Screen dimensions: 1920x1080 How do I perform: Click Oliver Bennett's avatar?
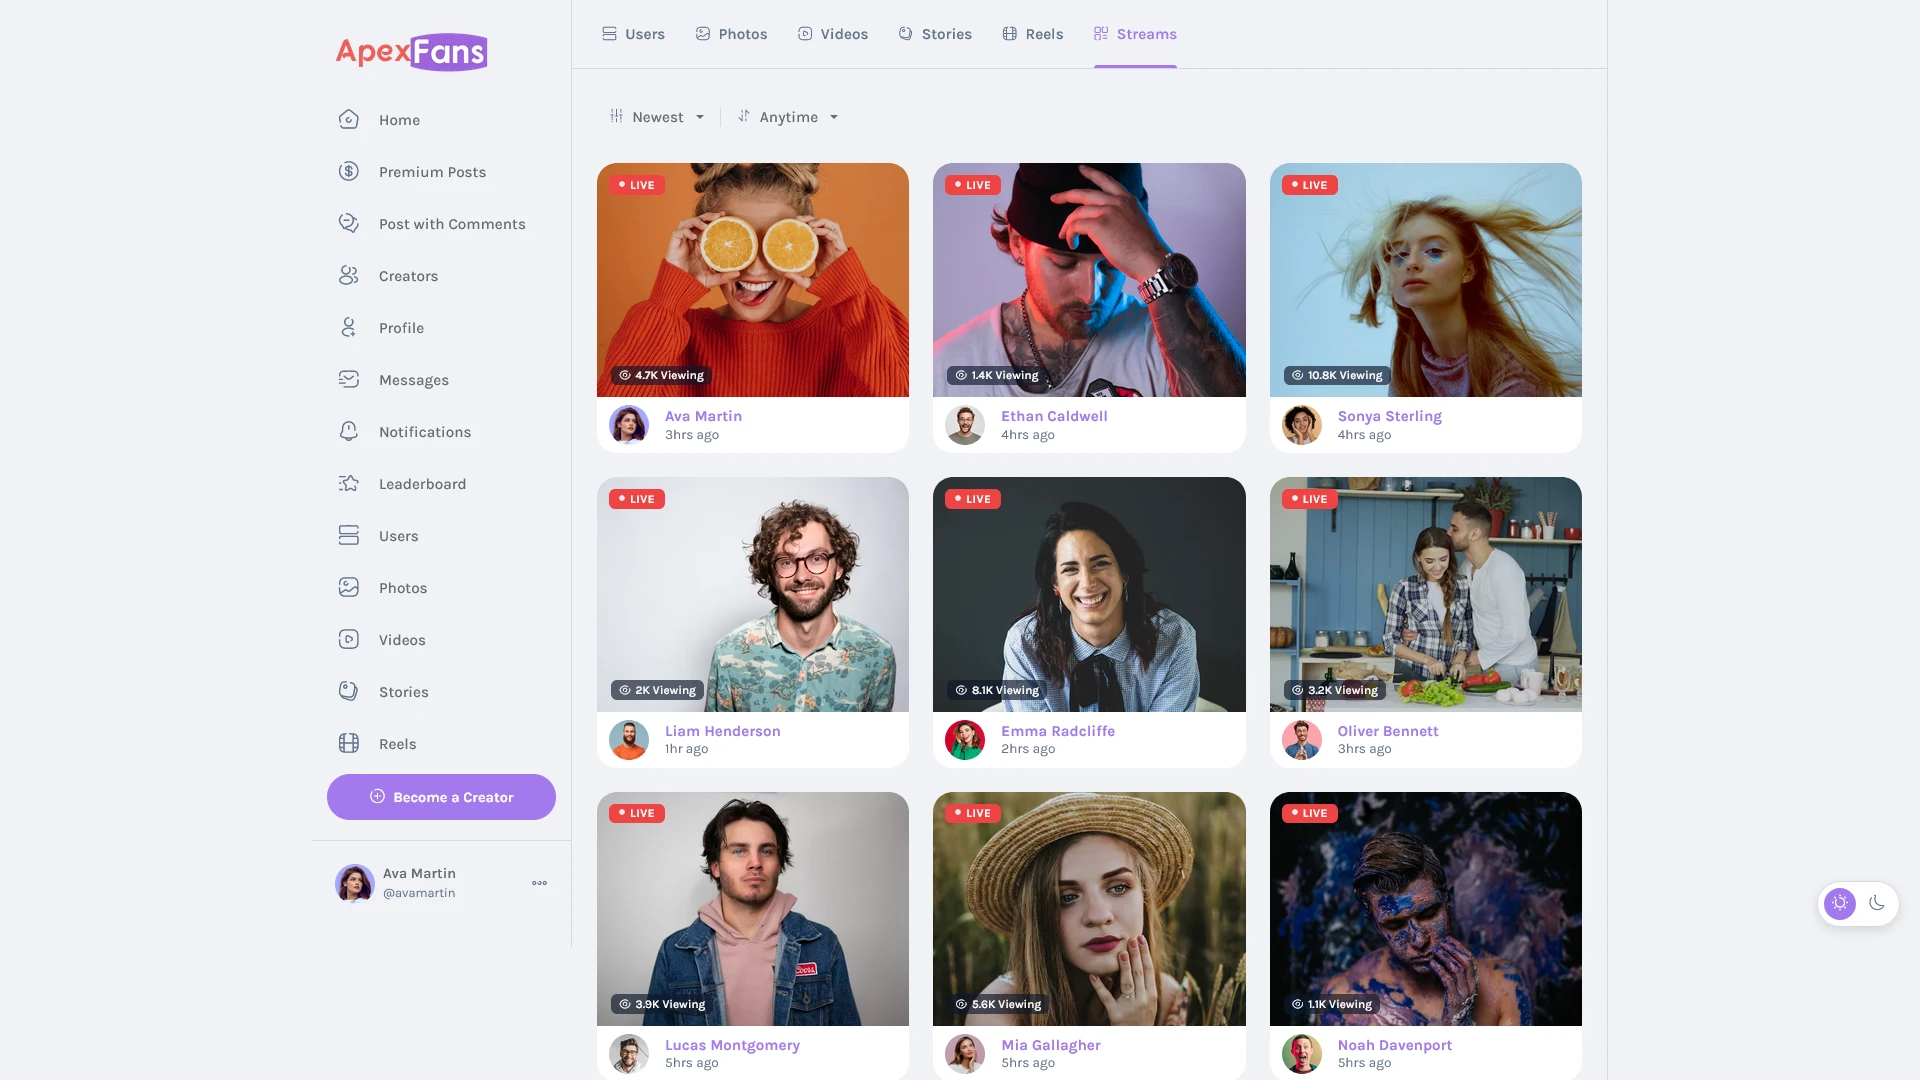[1302, 740]
